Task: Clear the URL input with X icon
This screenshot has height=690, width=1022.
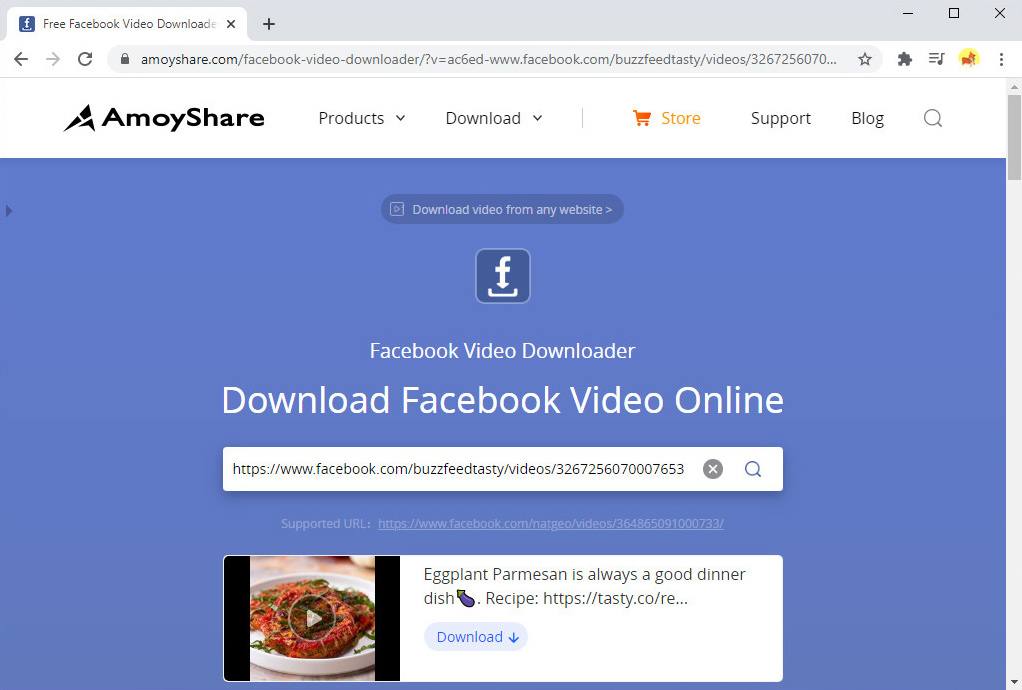Action: 712,469
